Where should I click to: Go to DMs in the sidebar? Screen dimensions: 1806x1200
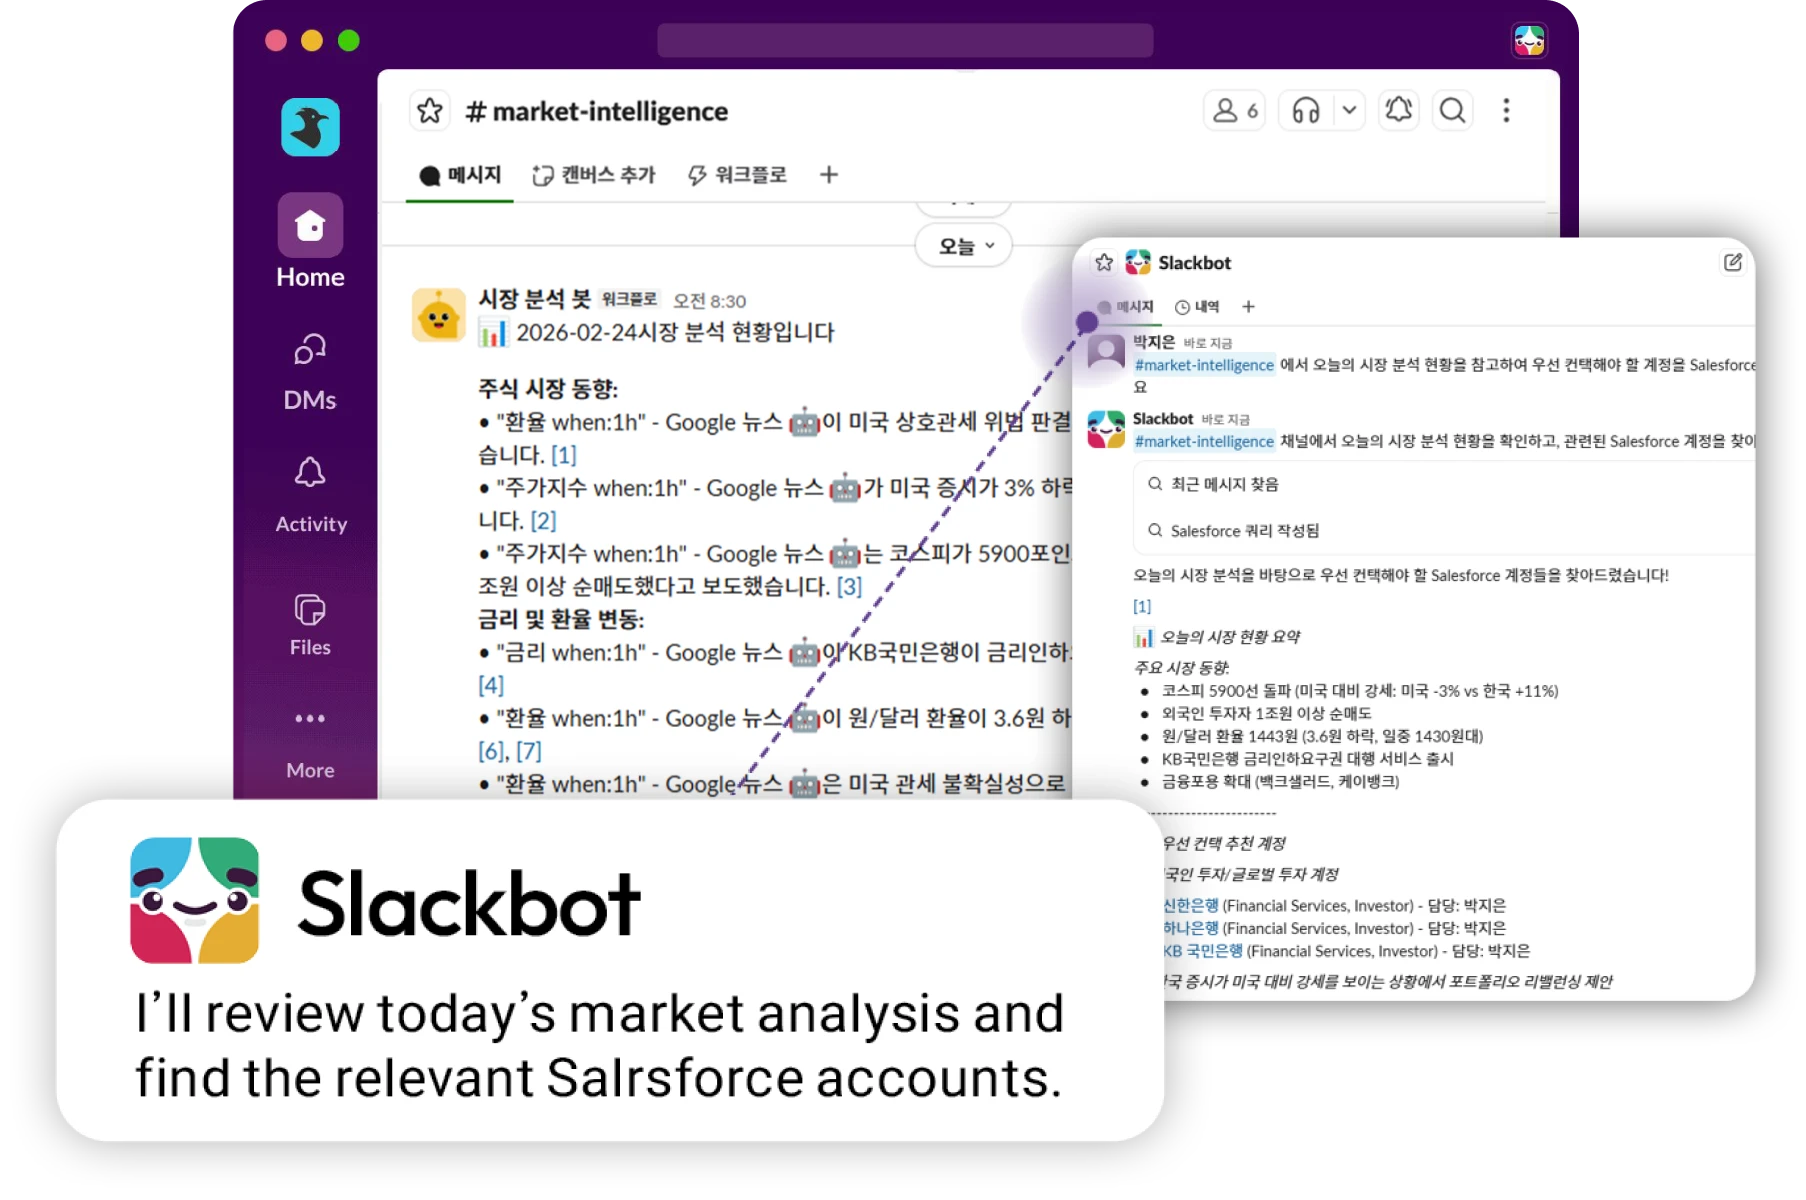pos(310,372)
